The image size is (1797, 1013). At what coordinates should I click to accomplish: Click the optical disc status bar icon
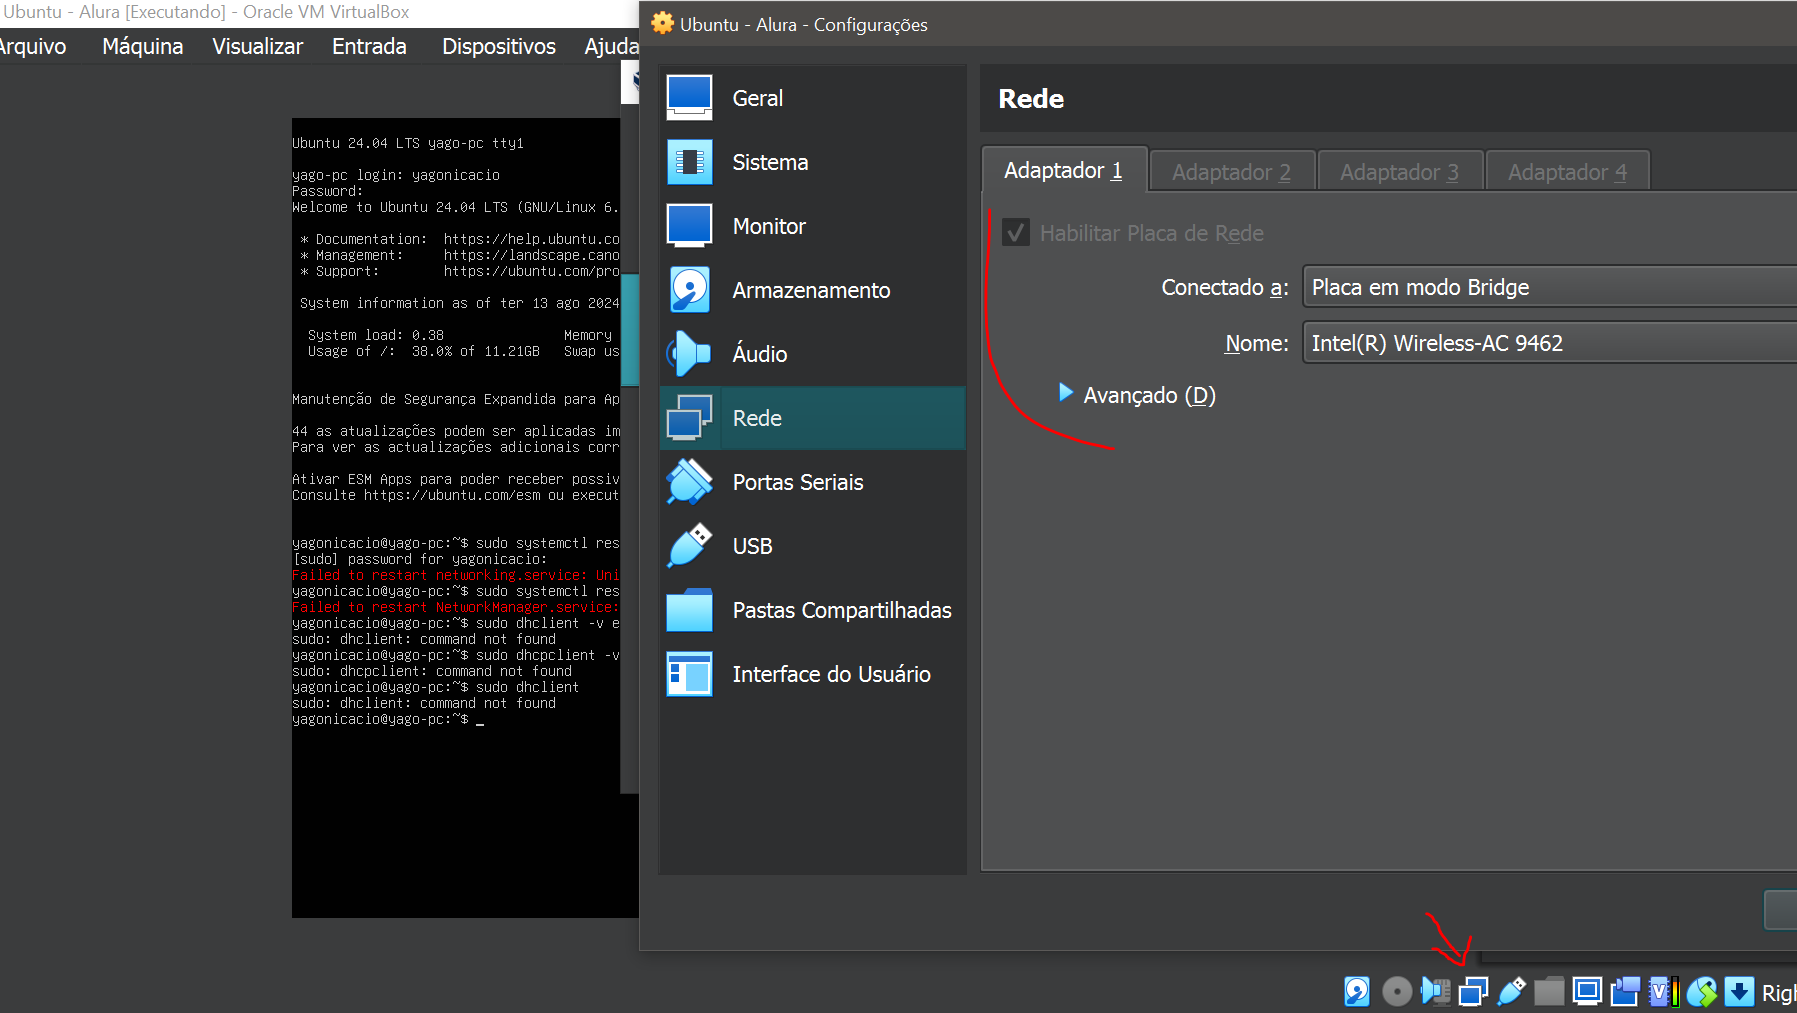1397,991
